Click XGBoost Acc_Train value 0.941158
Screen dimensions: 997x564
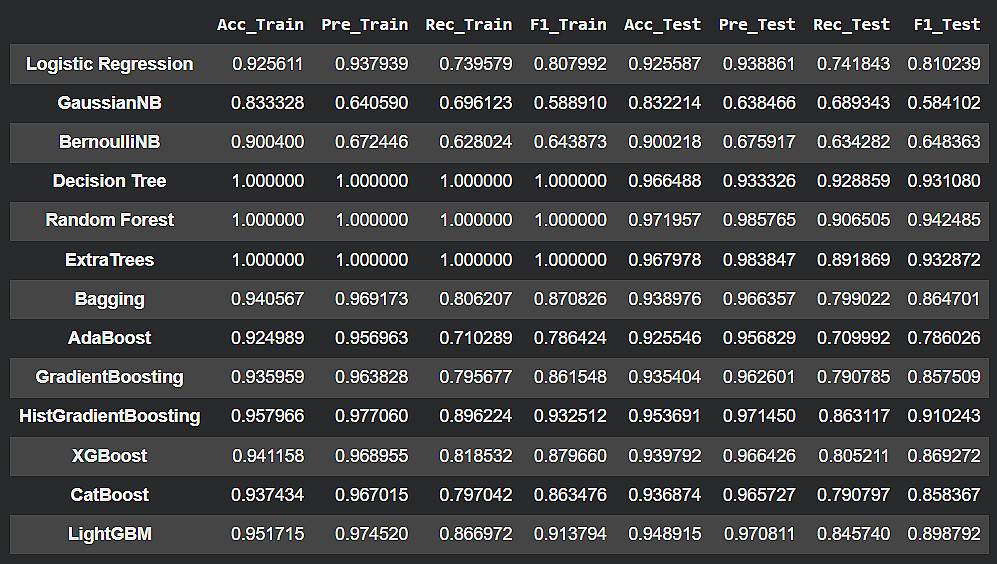point(268,456)
